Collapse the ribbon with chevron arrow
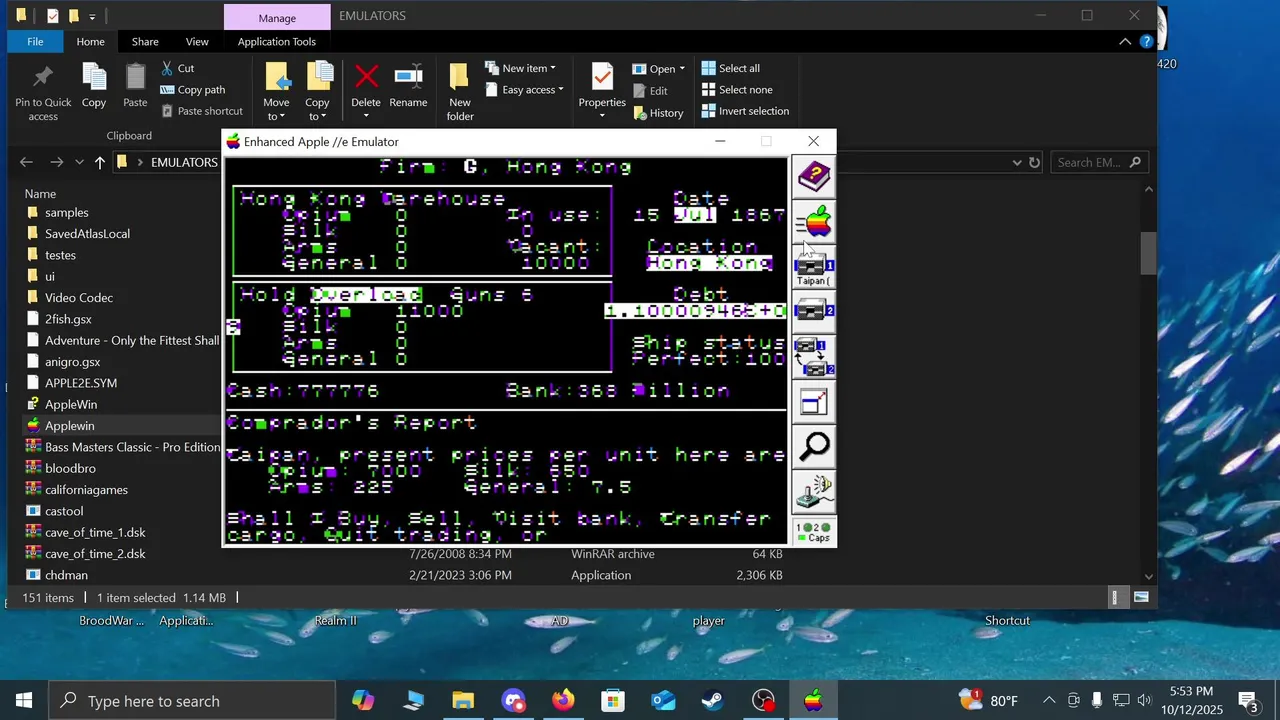This screenshot has width=1280, height=720. [x=1125, y=42]
